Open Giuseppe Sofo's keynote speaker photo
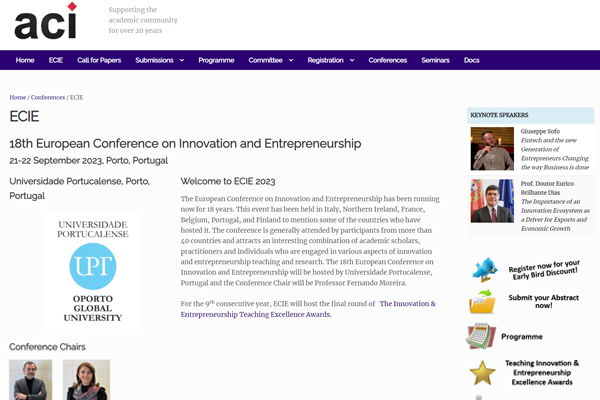Screen dimensions: 600x400 [x=492, y=149]
